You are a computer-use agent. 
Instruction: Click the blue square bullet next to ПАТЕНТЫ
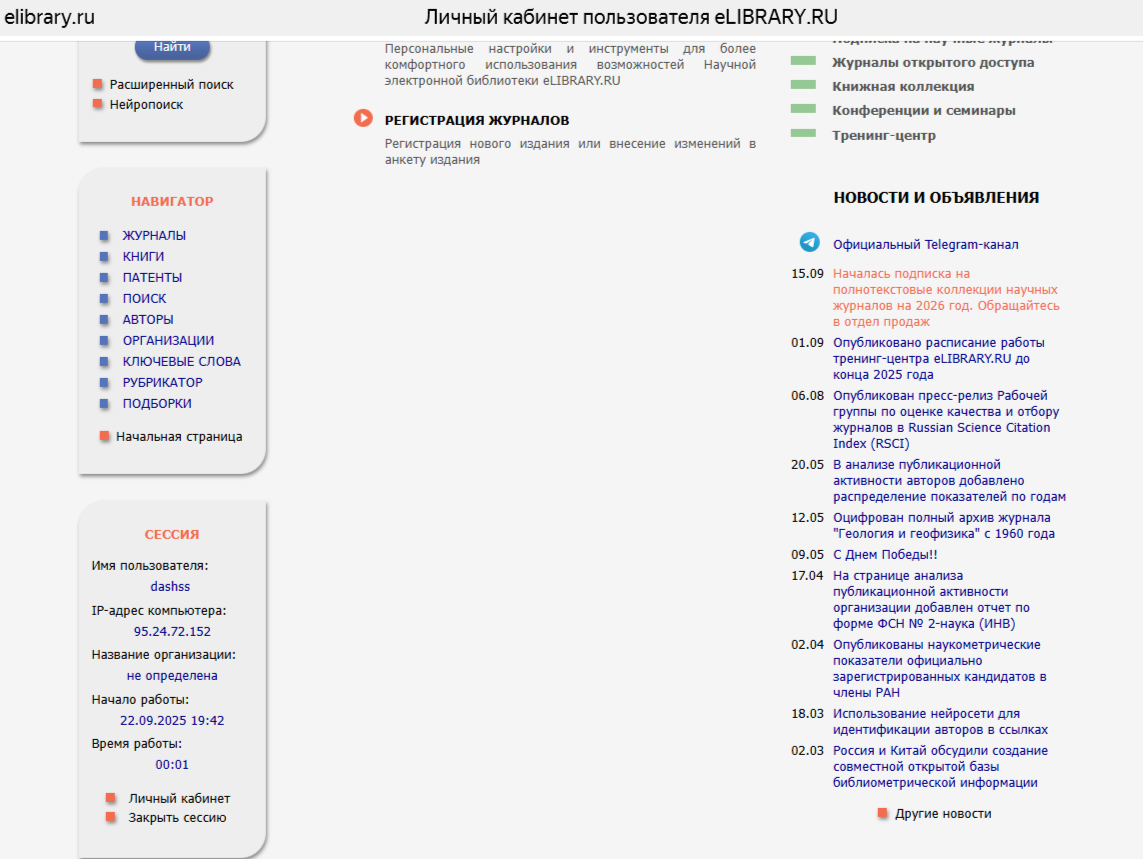pos(104,278)
